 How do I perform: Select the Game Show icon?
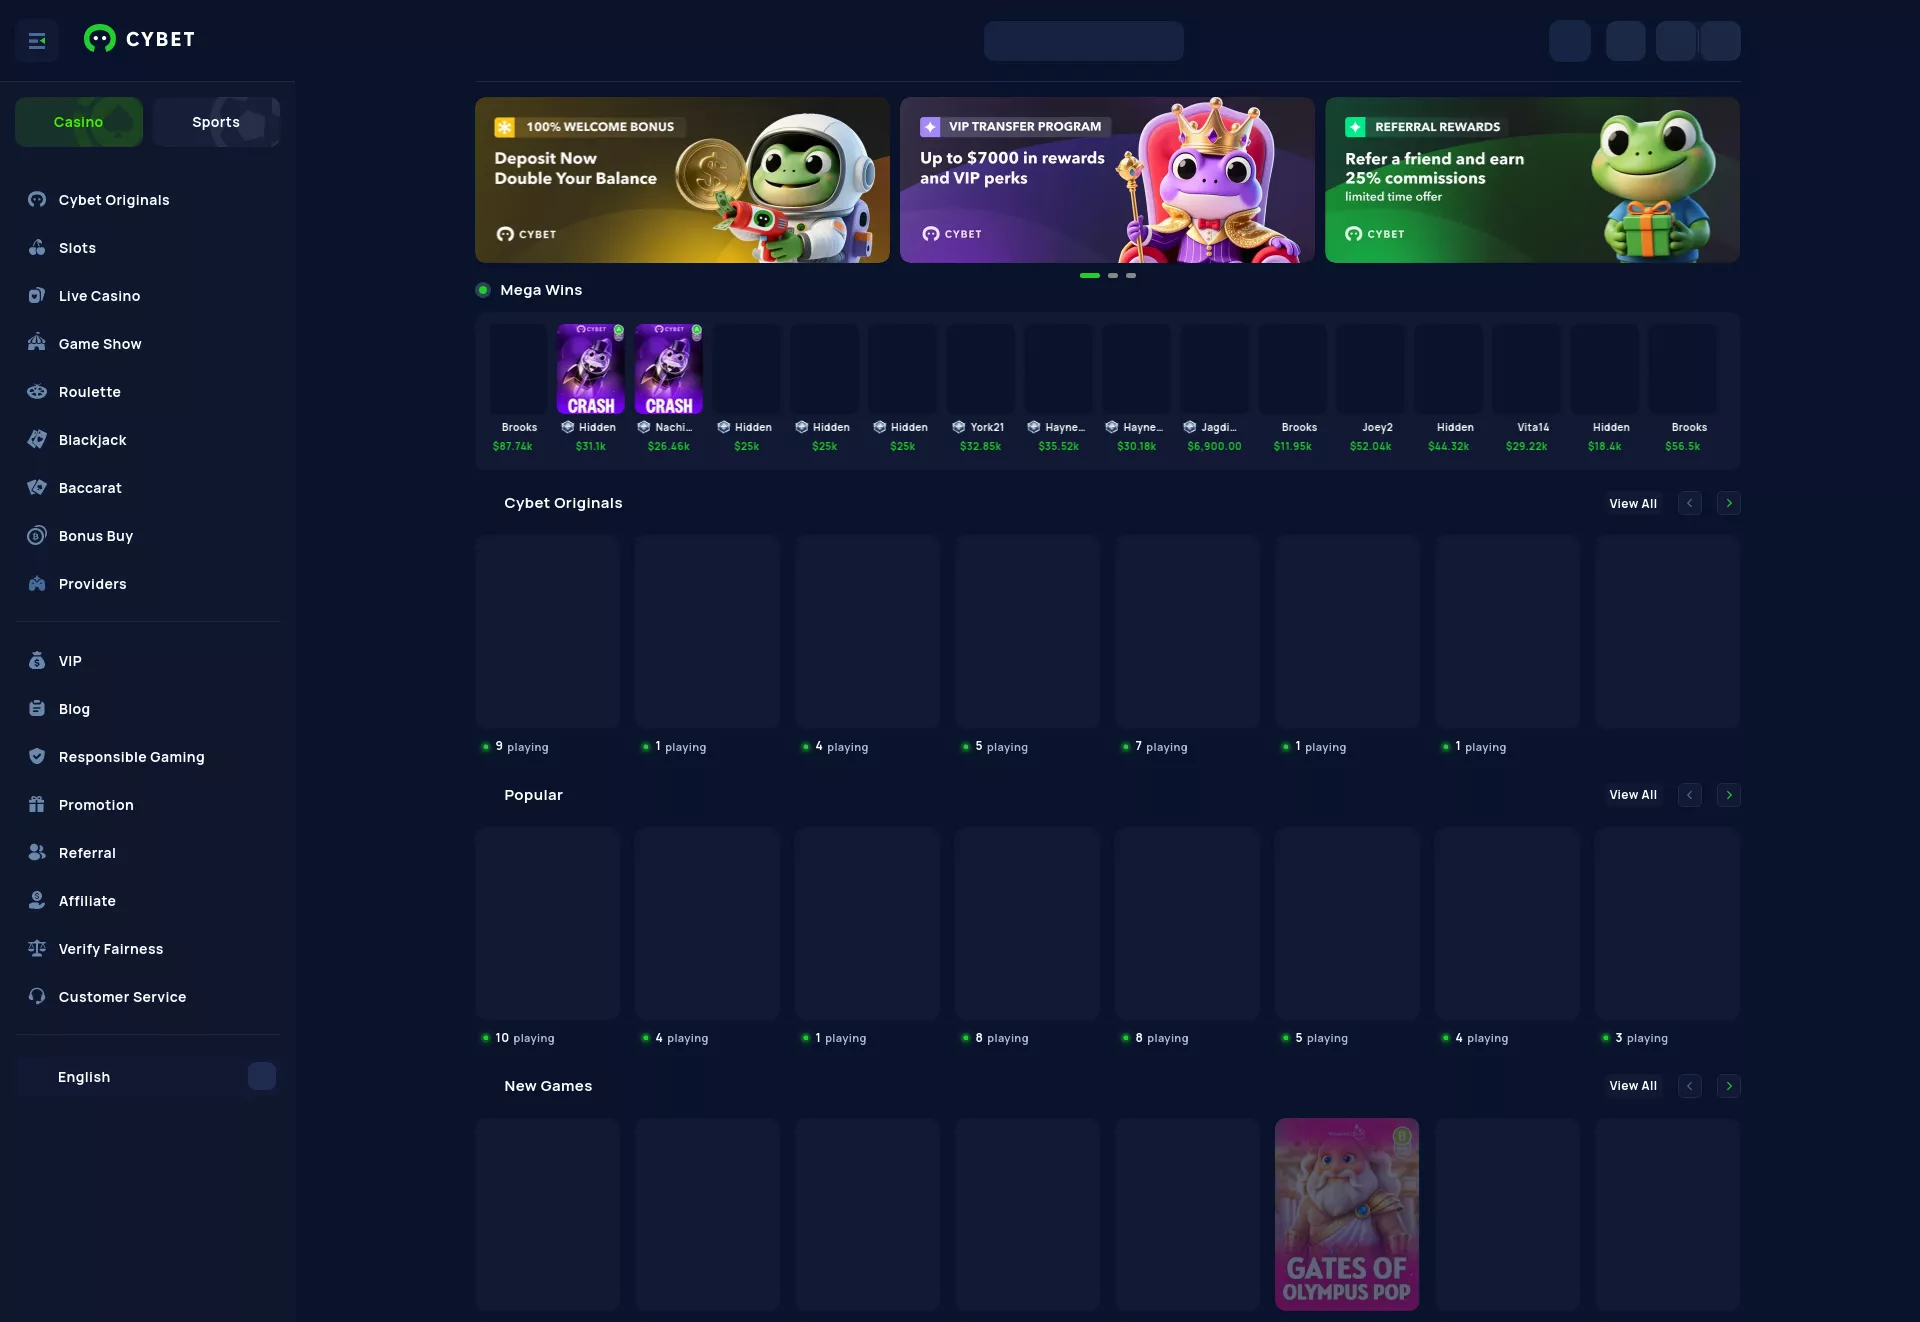coord(37,343)
